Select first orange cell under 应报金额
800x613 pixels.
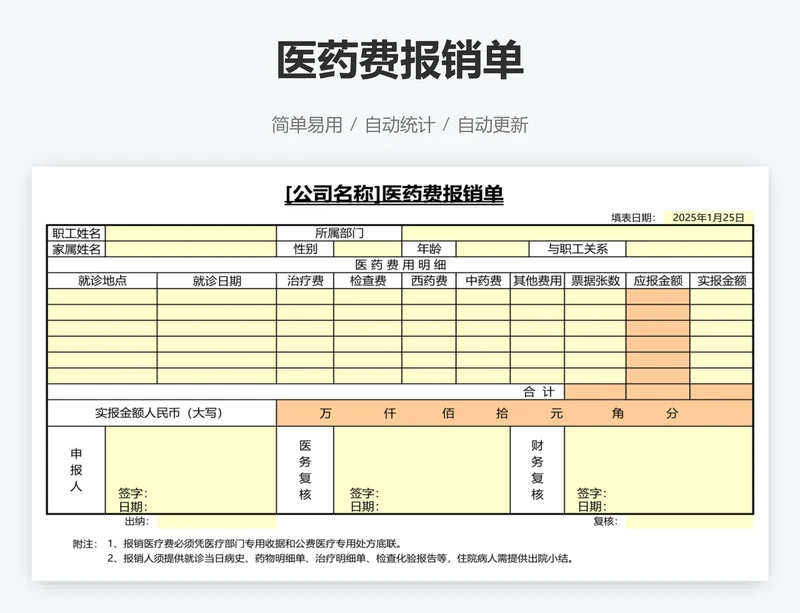tap(658, 297)
